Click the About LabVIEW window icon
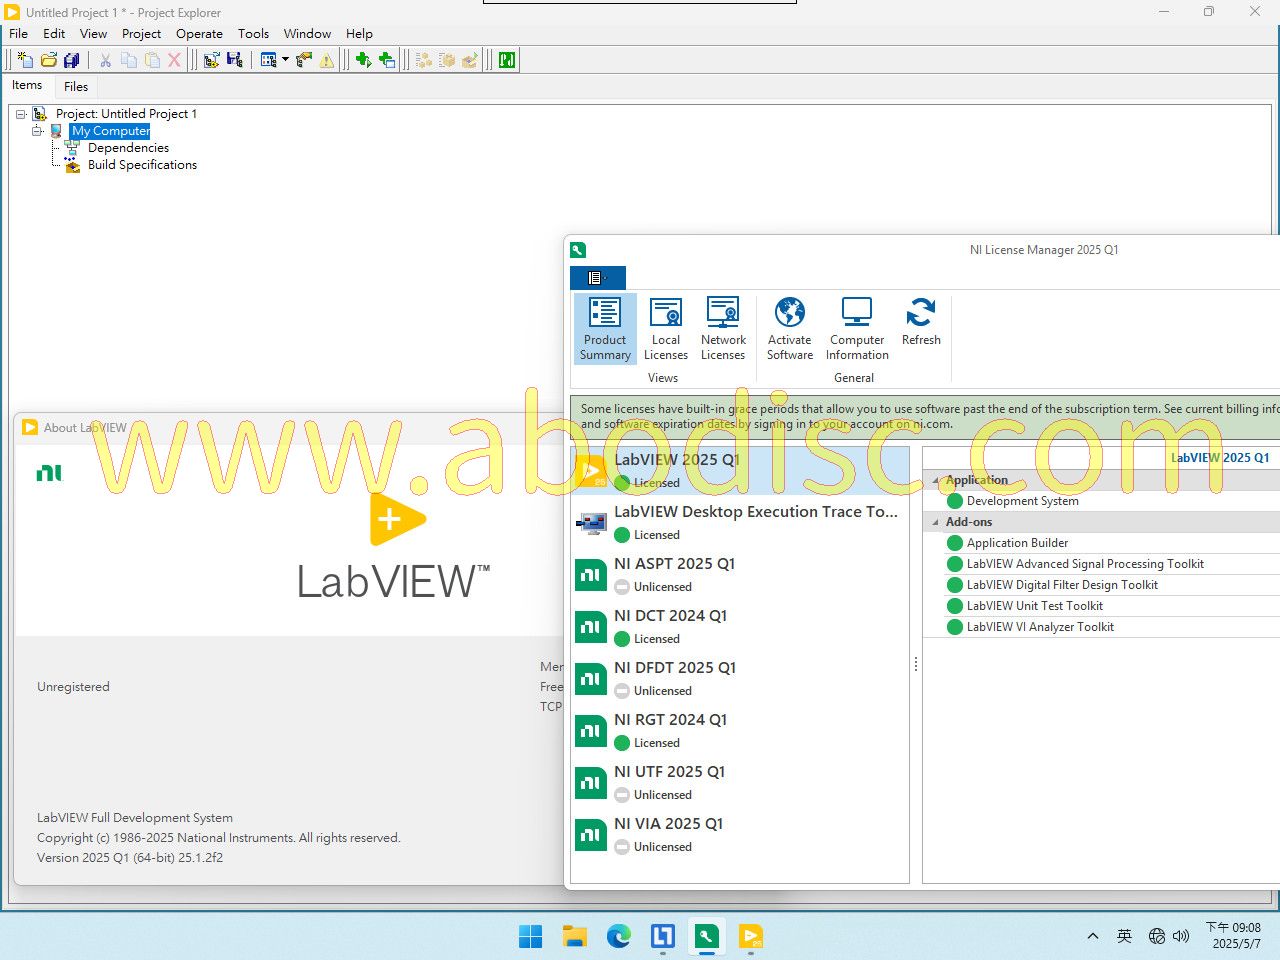 (x=30, y=427)
